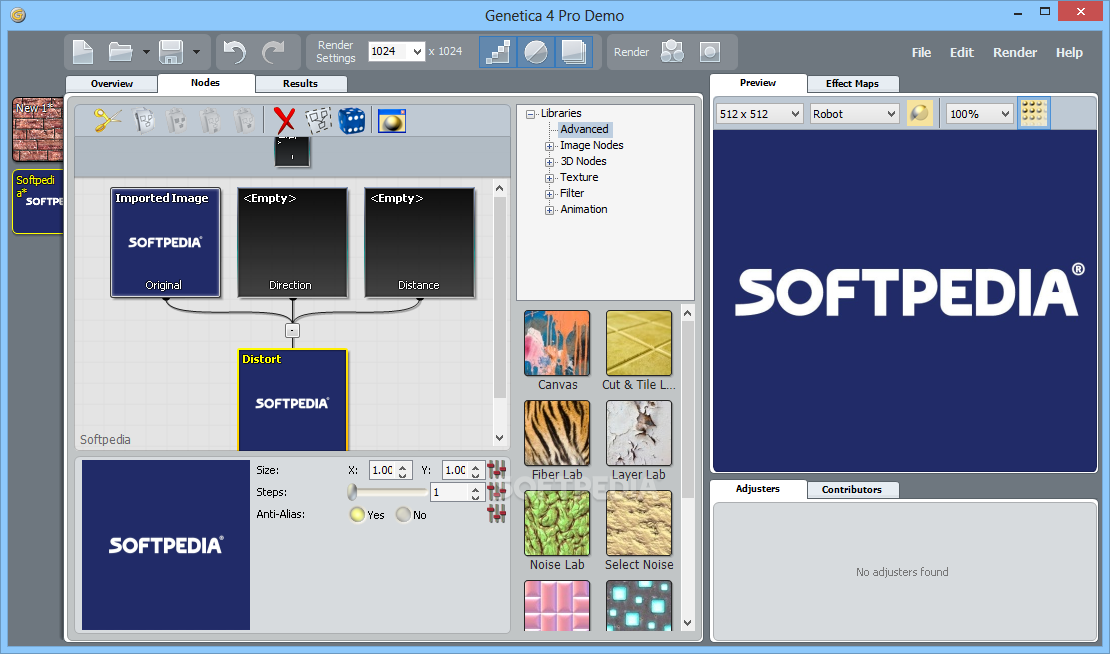Click the Anti-Alias pin sliders icon
The width and height of the screenshot is (1110, 654).
coord(496,514)
